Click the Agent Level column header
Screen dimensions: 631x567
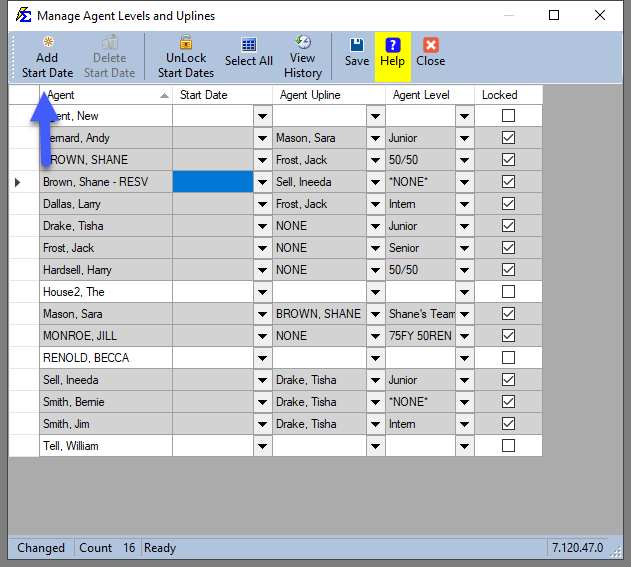click(420, 95)
